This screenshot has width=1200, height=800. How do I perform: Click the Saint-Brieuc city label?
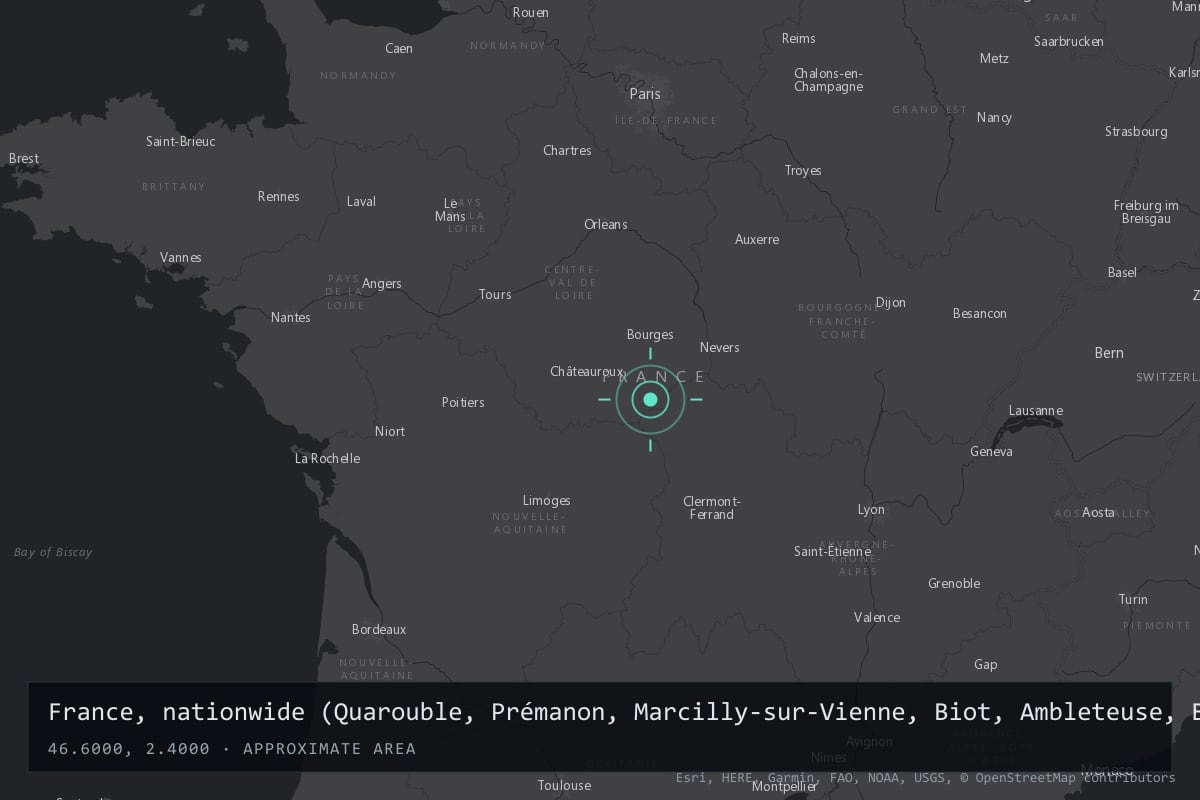(181, 141)
